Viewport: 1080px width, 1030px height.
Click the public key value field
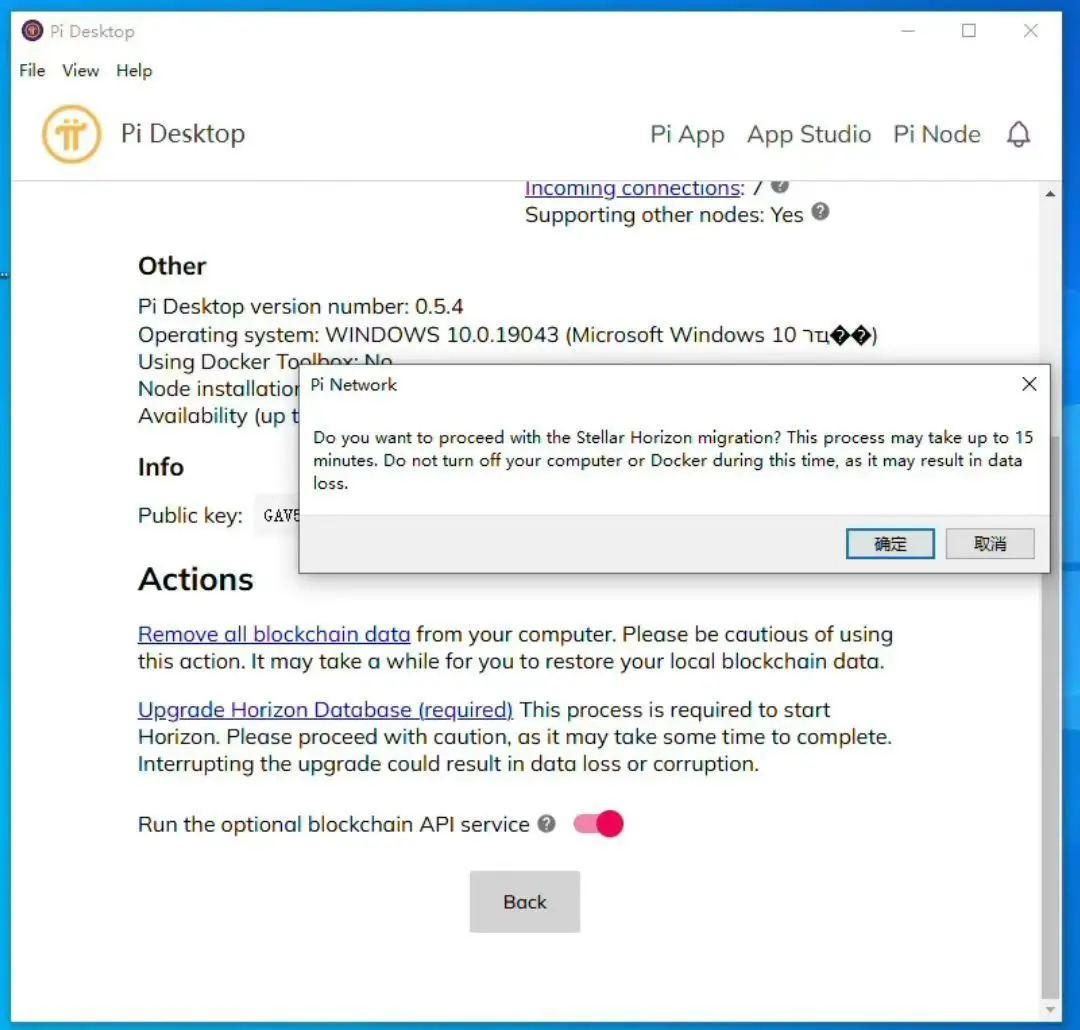pyautogui.click(x=277, y=515)
